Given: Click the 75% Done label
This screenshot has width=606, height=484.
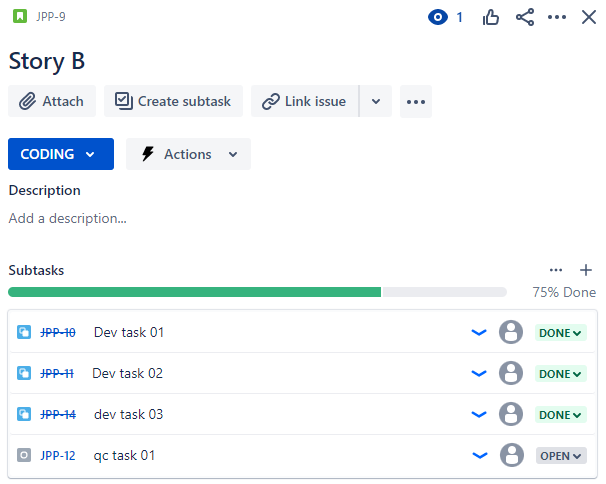Looking at the screenshot, I should (564, 292).
